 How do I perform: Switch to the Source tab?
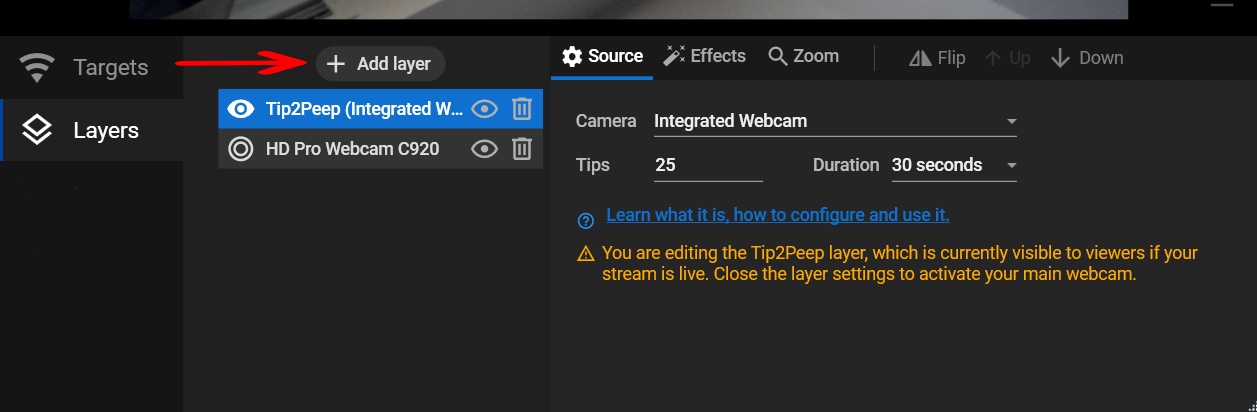602,57
